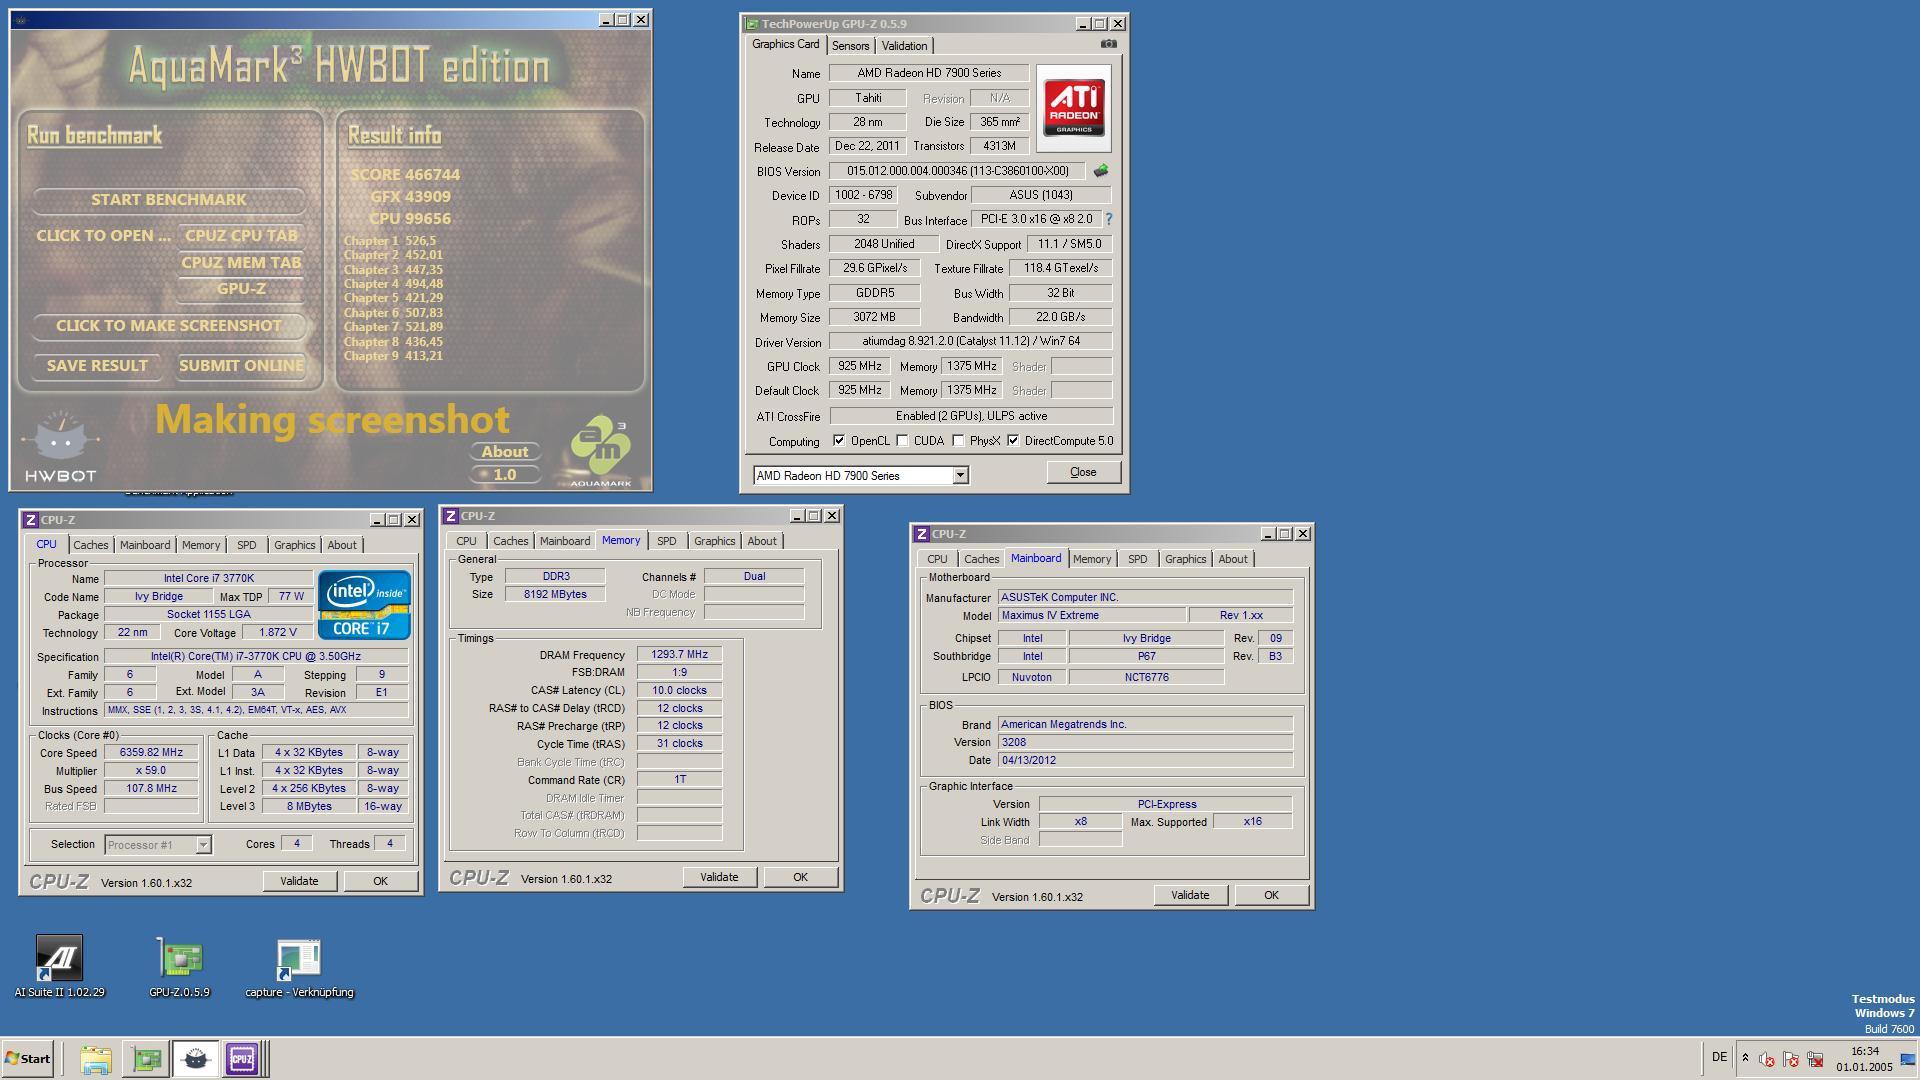This screenshot has width=1920, height=1080.
Task: Click the first red-X tray icon
Action: coord(1767,1059)
